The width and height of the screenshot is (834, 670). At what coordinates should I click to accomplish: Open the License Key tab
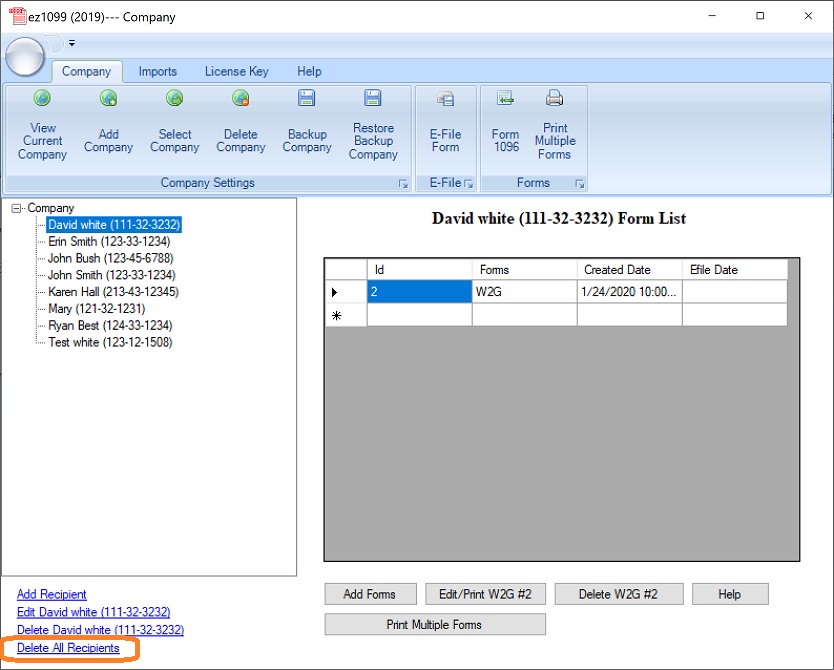[x=236, y=72]
